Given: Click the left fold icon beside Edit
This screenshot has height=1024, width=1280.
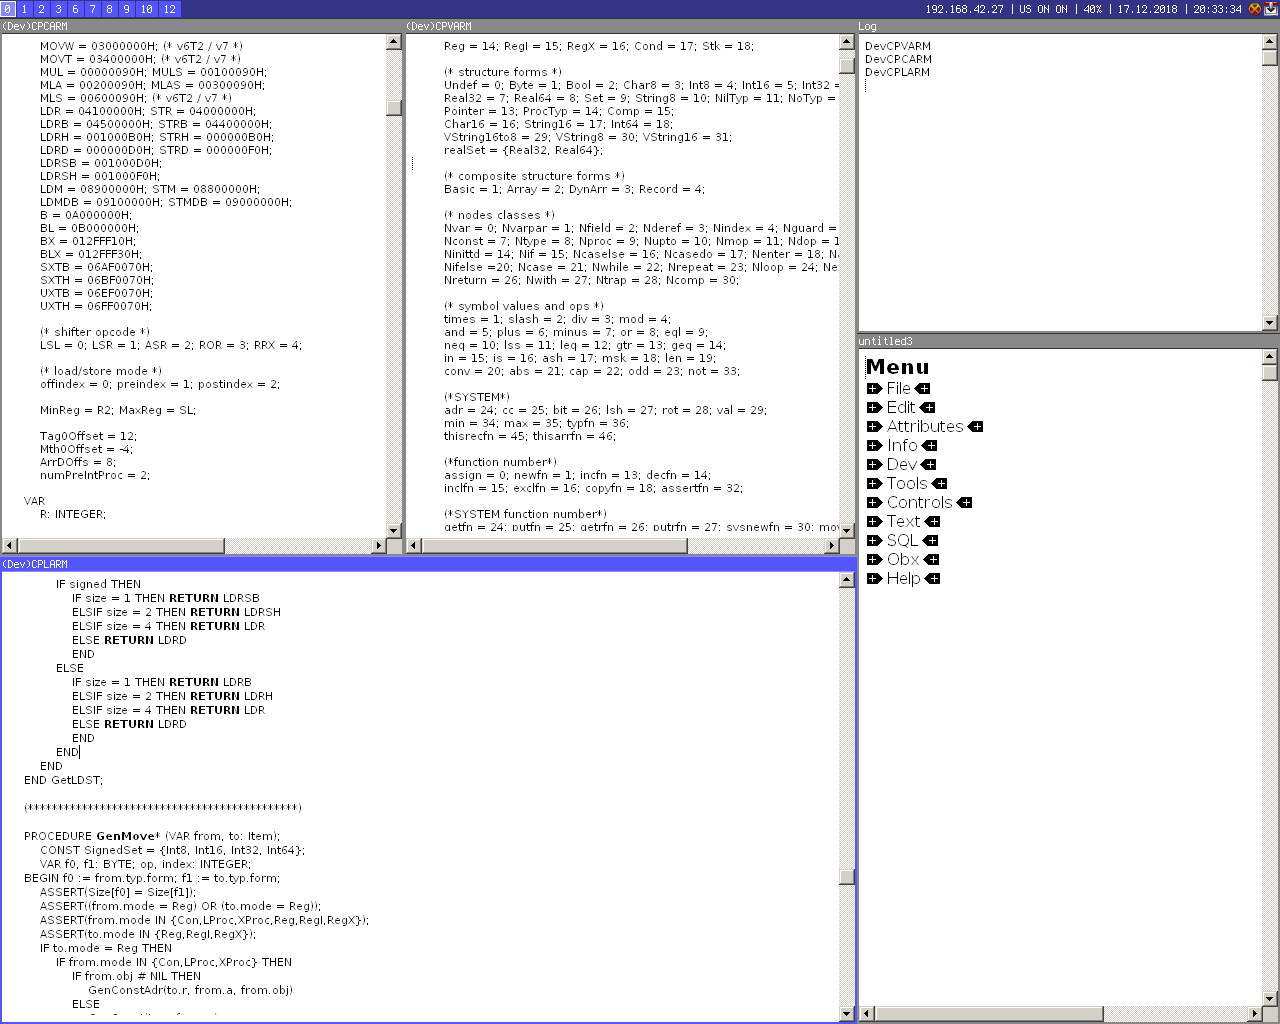Looking at the screenshot, I should (x=874, y=407).
